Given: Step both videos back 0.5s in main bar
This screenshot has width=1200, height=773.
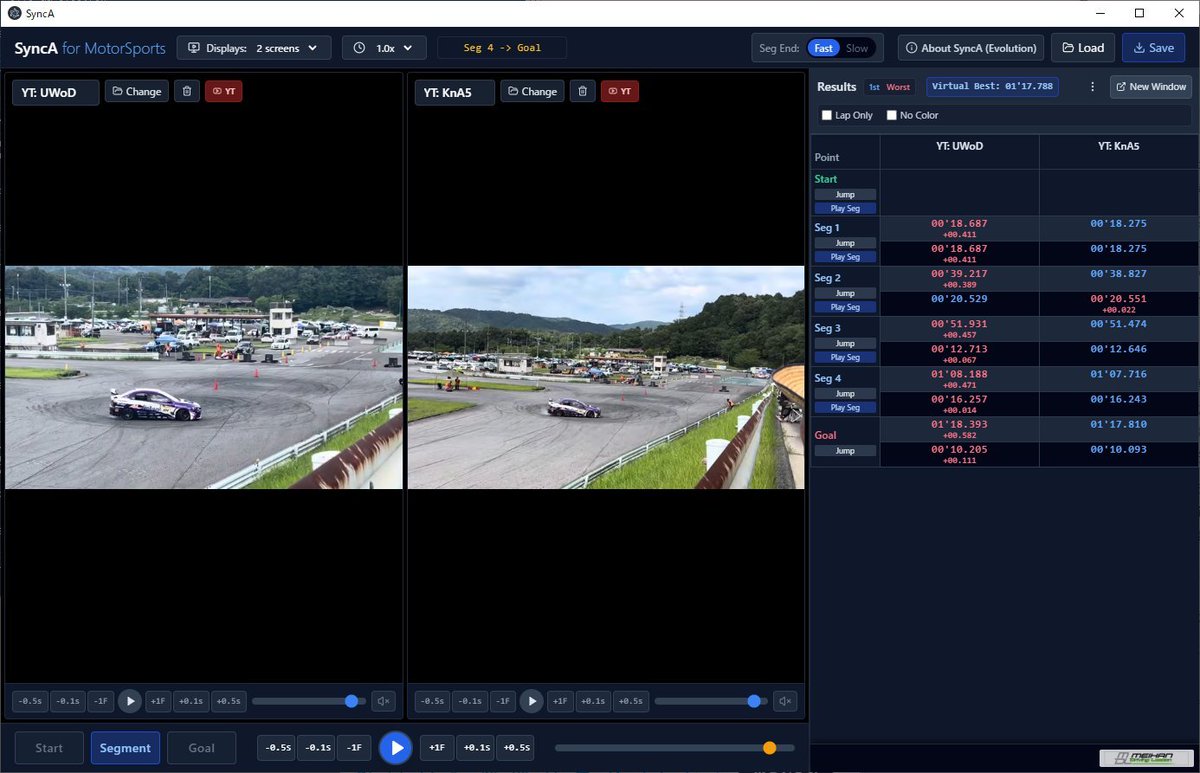Looking at the screenshot, I should [277, 747].
